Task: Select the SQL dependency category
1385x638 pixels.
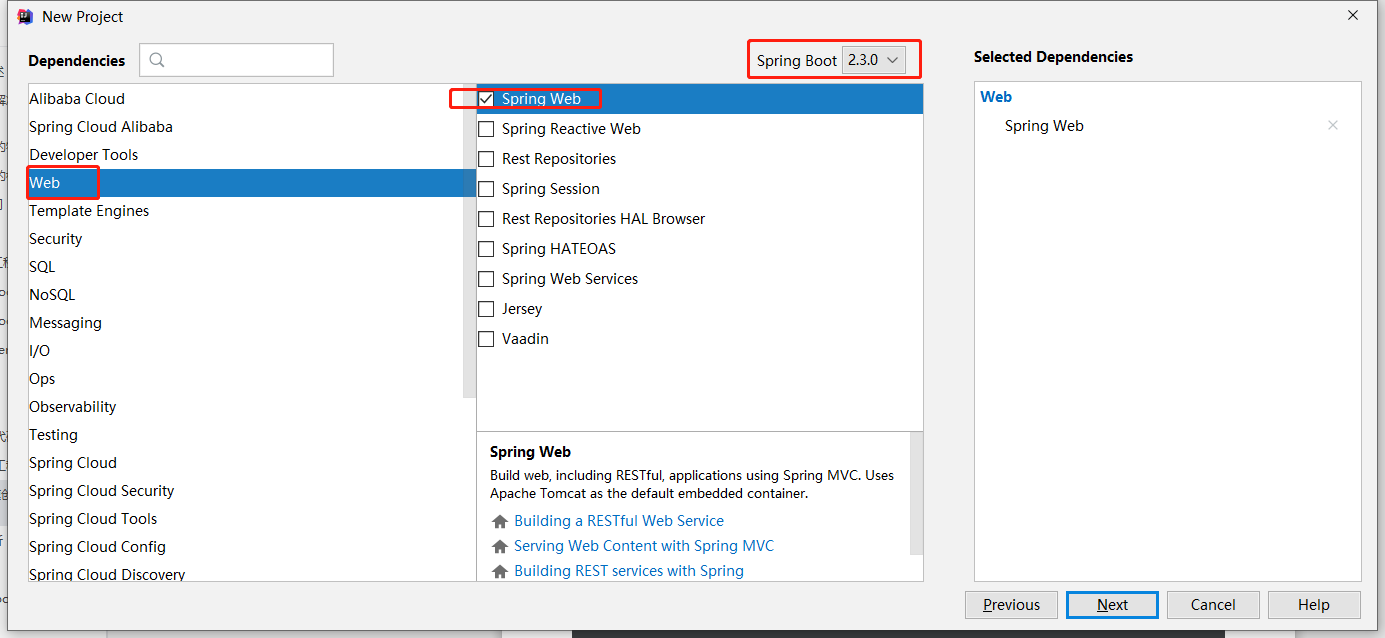Action: [43, 267]
